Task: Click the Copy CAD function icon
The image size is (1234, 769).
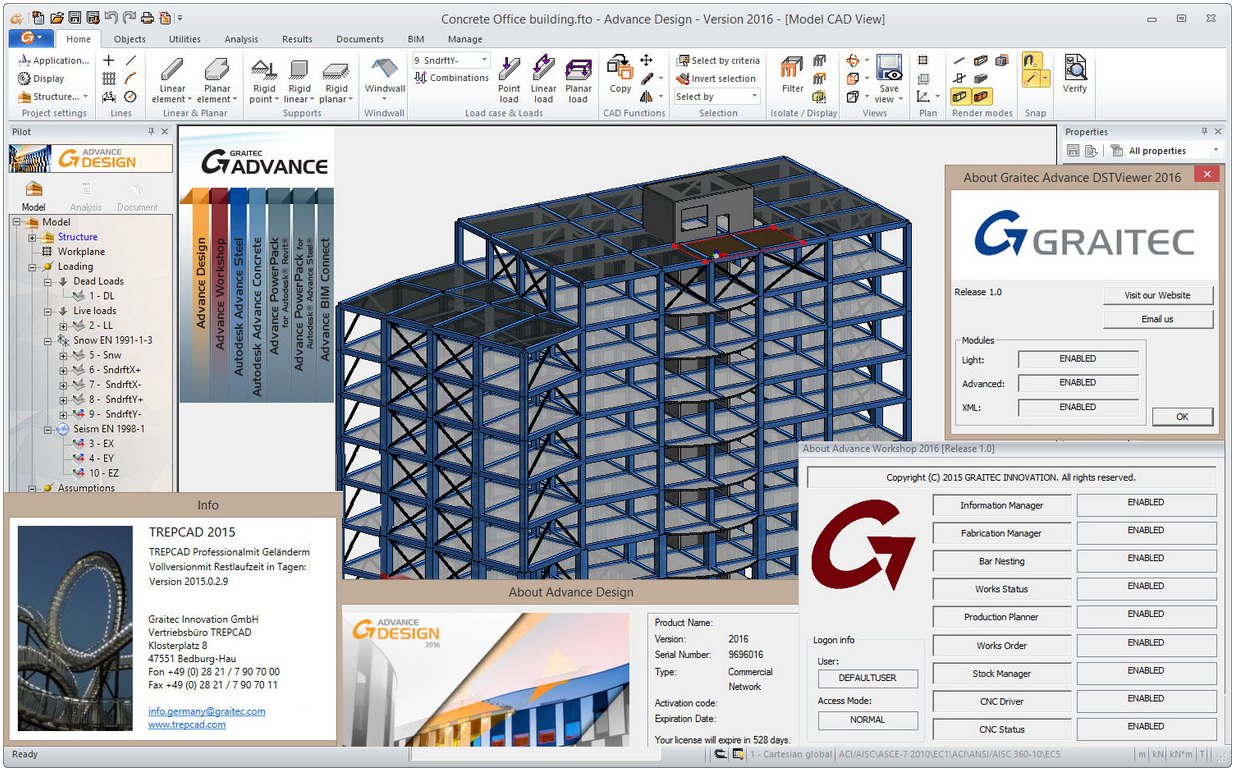Action: (x=620, y=68)
